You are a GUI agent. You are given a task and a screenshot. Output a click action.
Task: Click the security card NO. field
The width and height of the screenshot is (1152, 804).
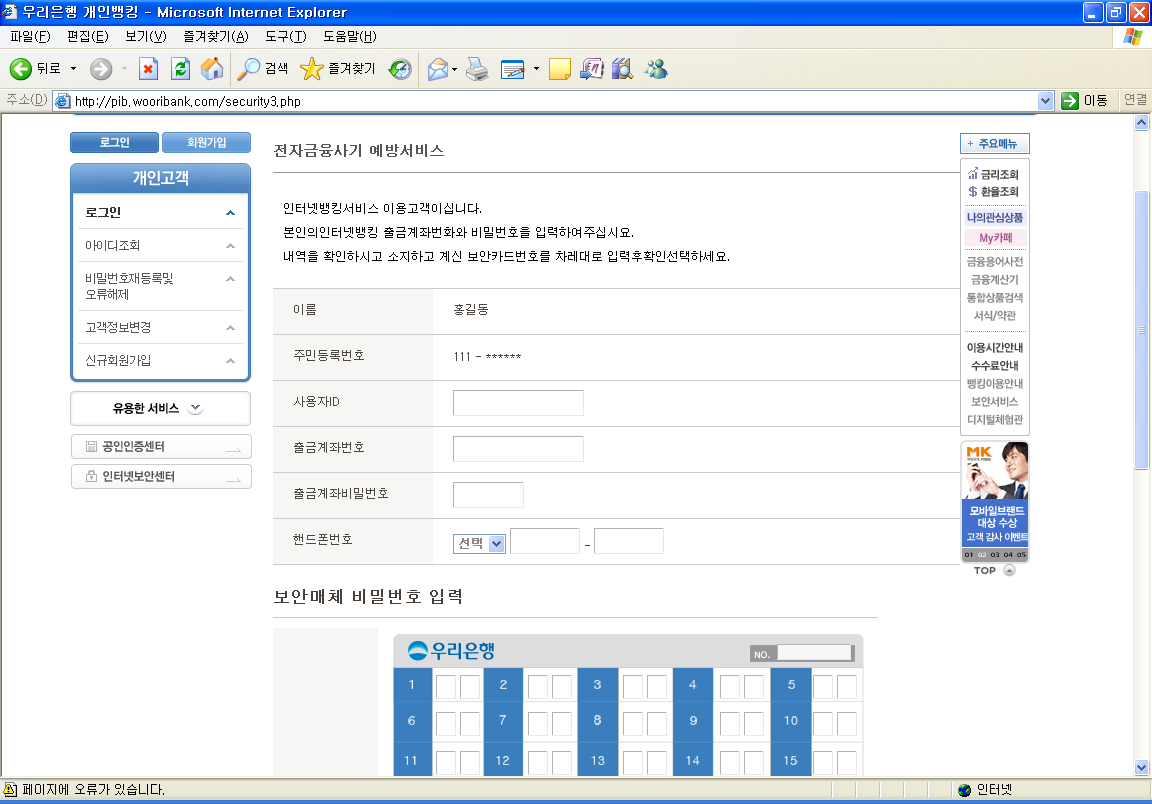point(815,653)
